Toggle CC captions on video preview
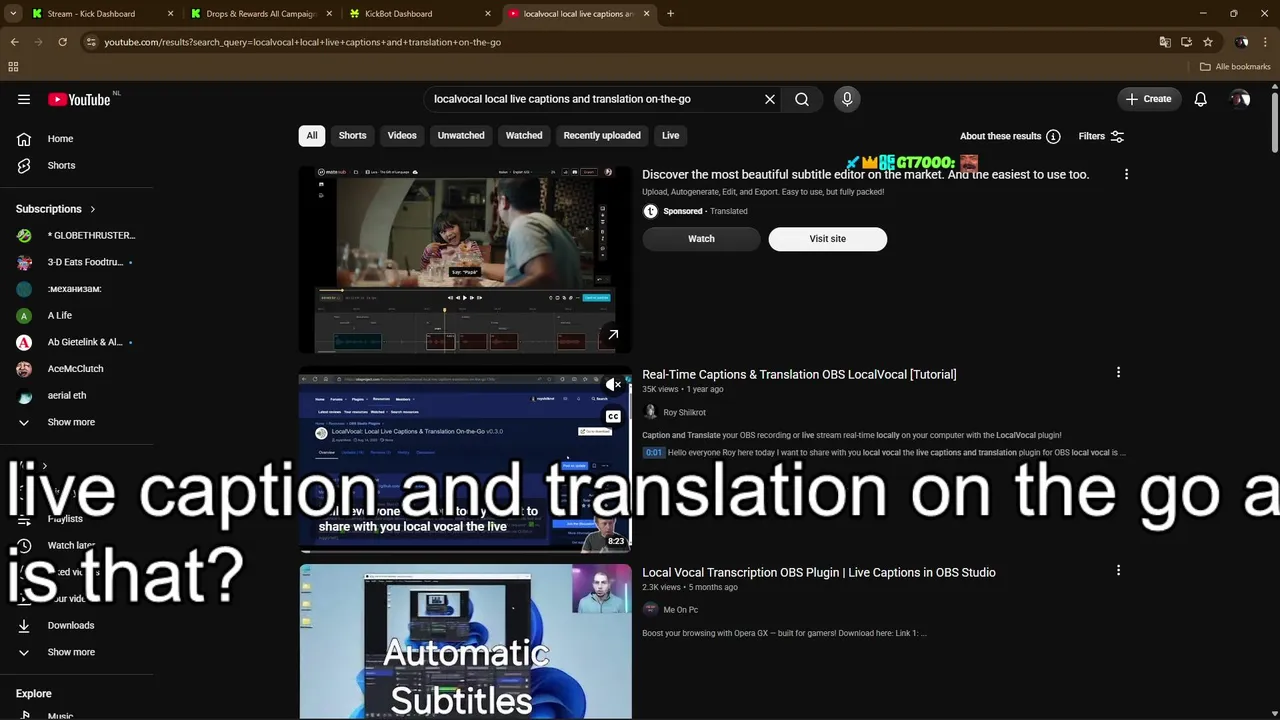This screenshot has height=720, width=1280. tap(613, 416)
